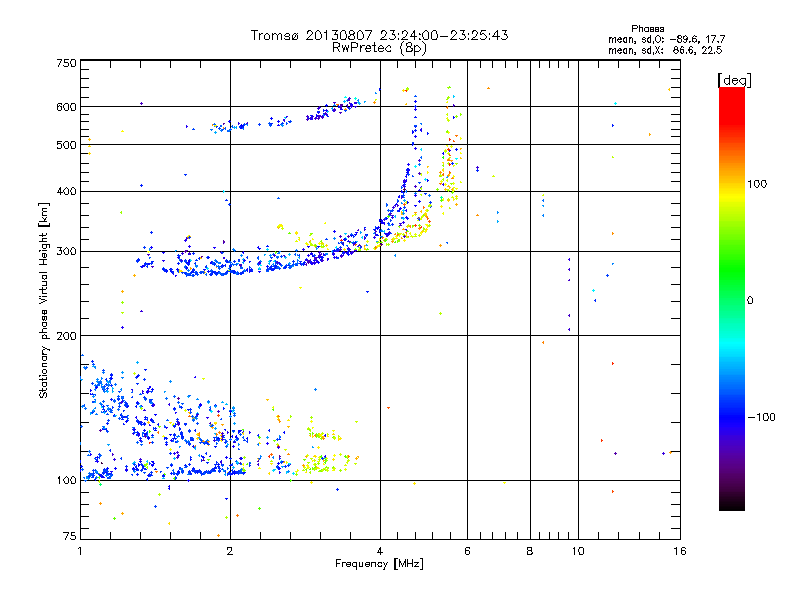The height and width of the screenshot is (600, 800).
Task: Click the x-axis tick label '10'
Action: click(x=578, y=551)
